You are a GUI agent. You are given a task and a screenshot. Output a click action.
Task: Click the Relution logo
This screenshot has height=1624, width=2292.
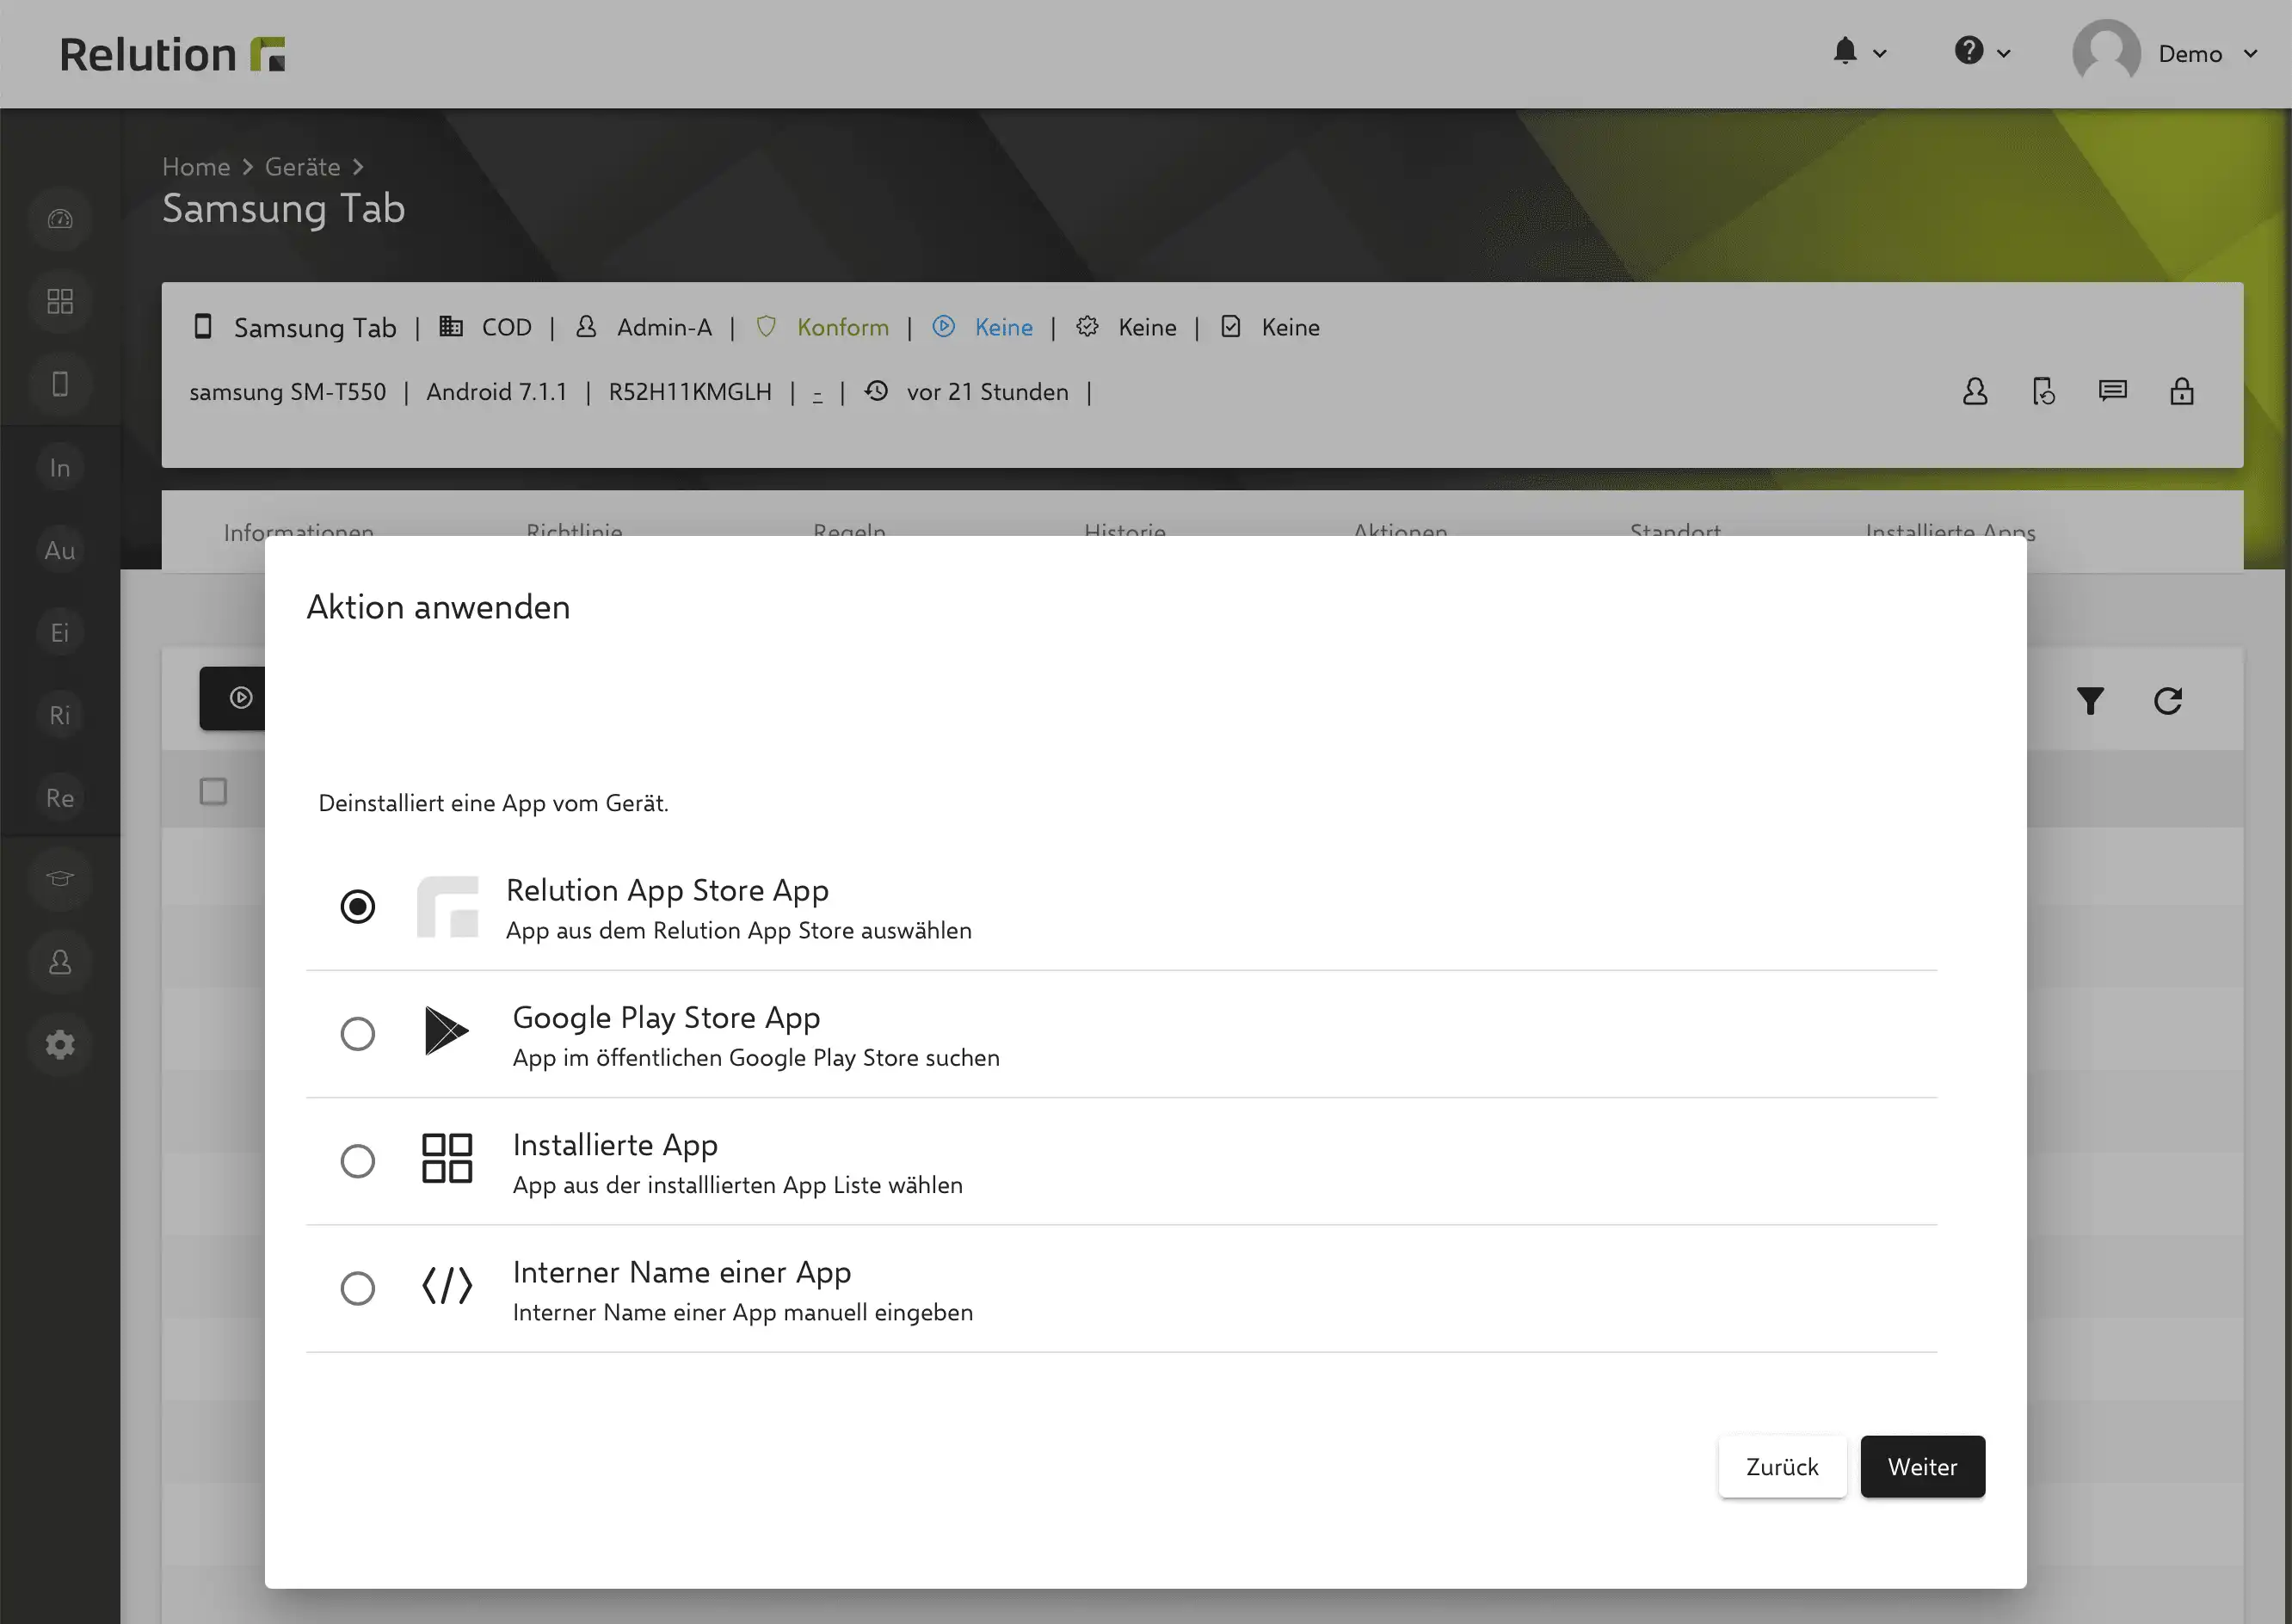173,54
